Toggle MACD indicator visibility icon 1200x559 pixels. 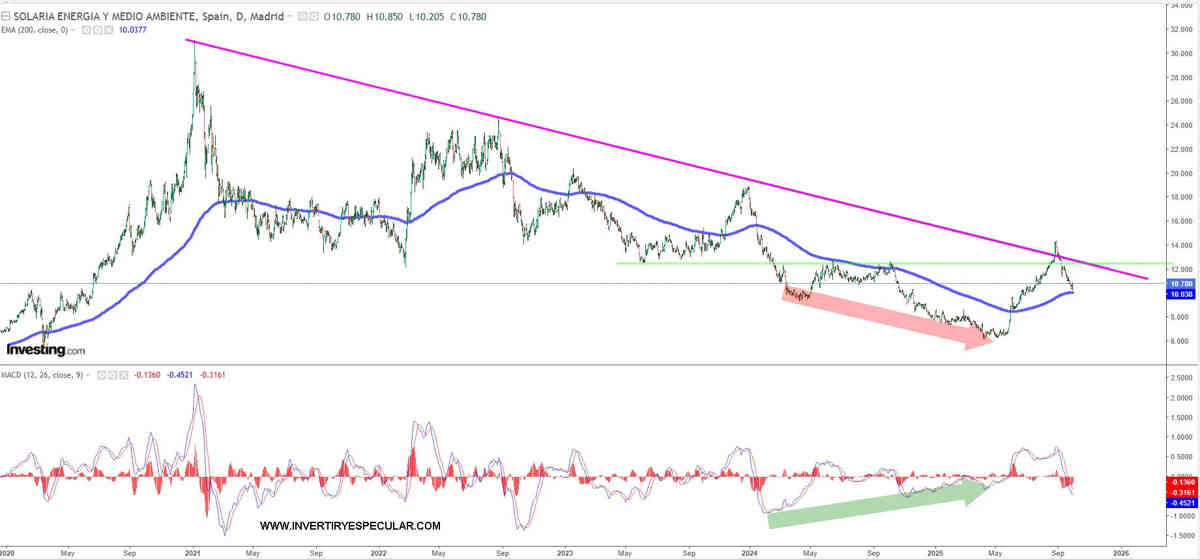pyautogui.click(x=99, y=374)
